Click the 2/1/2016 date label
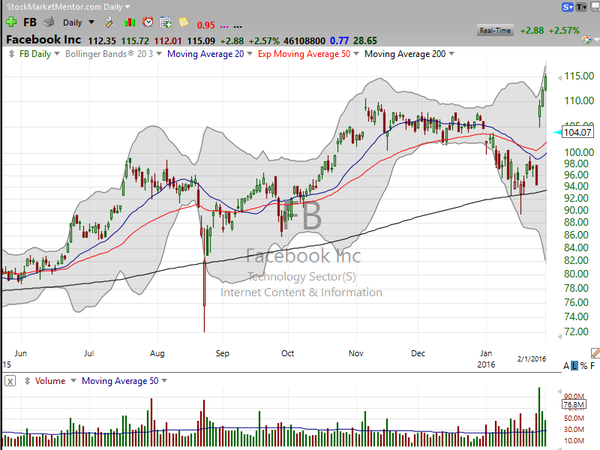600x450 pixels. [x=532, y=359]
